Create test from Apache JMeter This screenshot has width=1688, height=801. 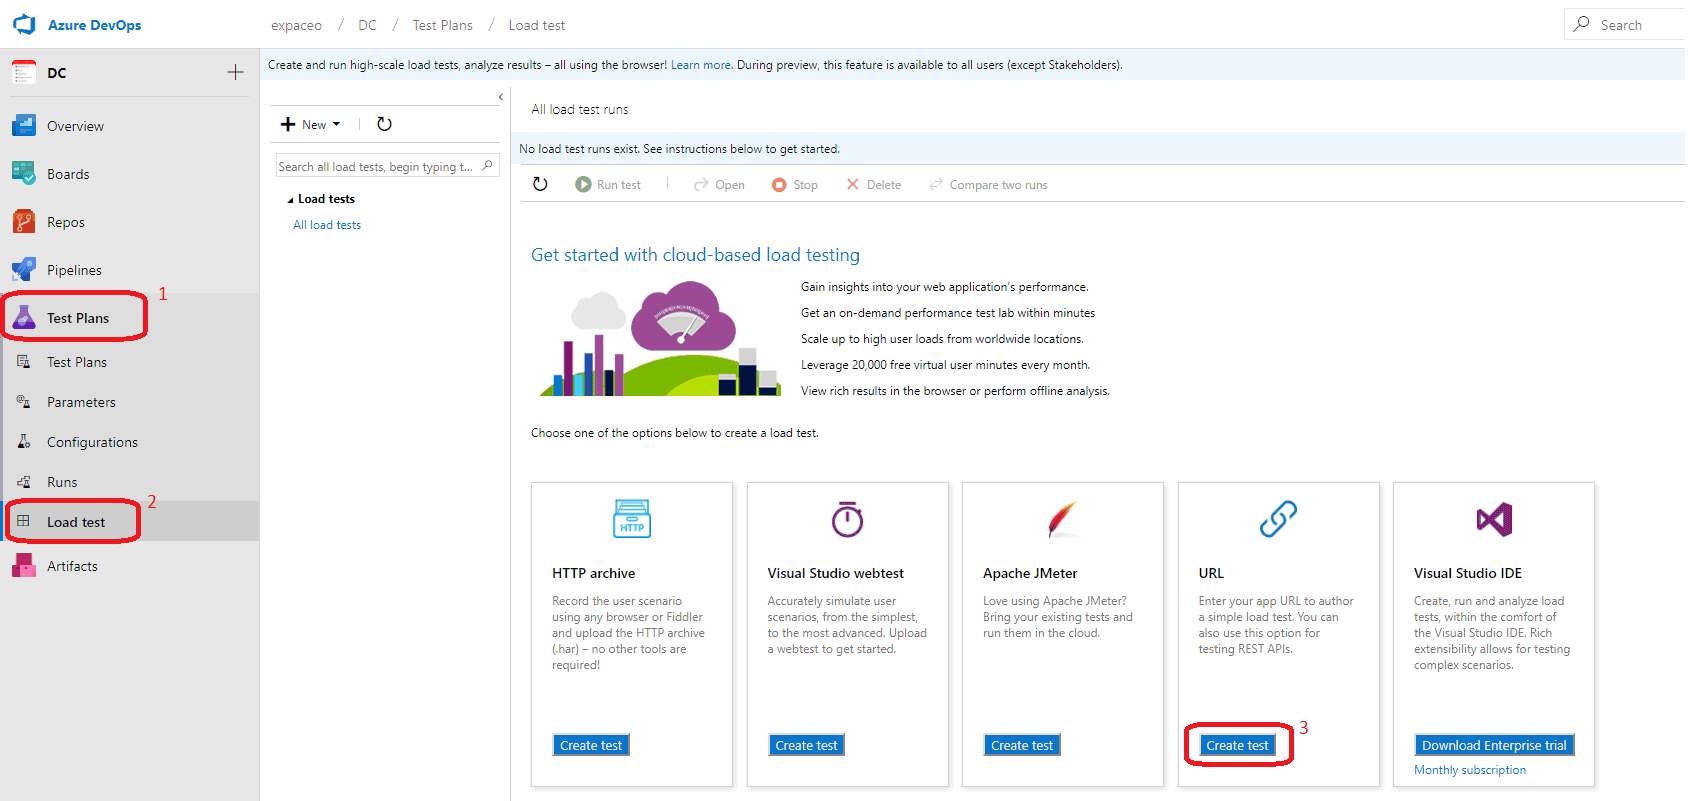[x=1022, y=745]
